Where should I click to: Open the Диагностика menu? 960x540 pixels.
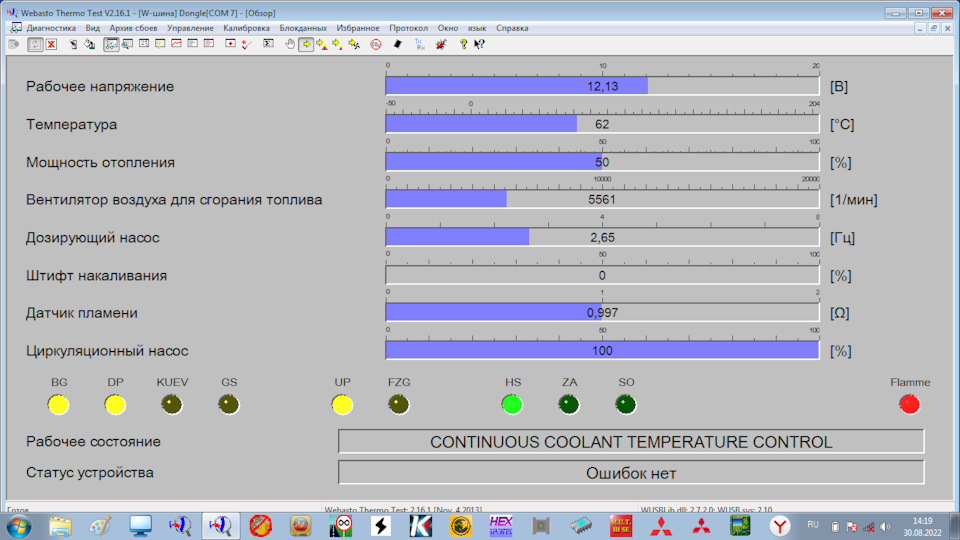tap(51, 28)
